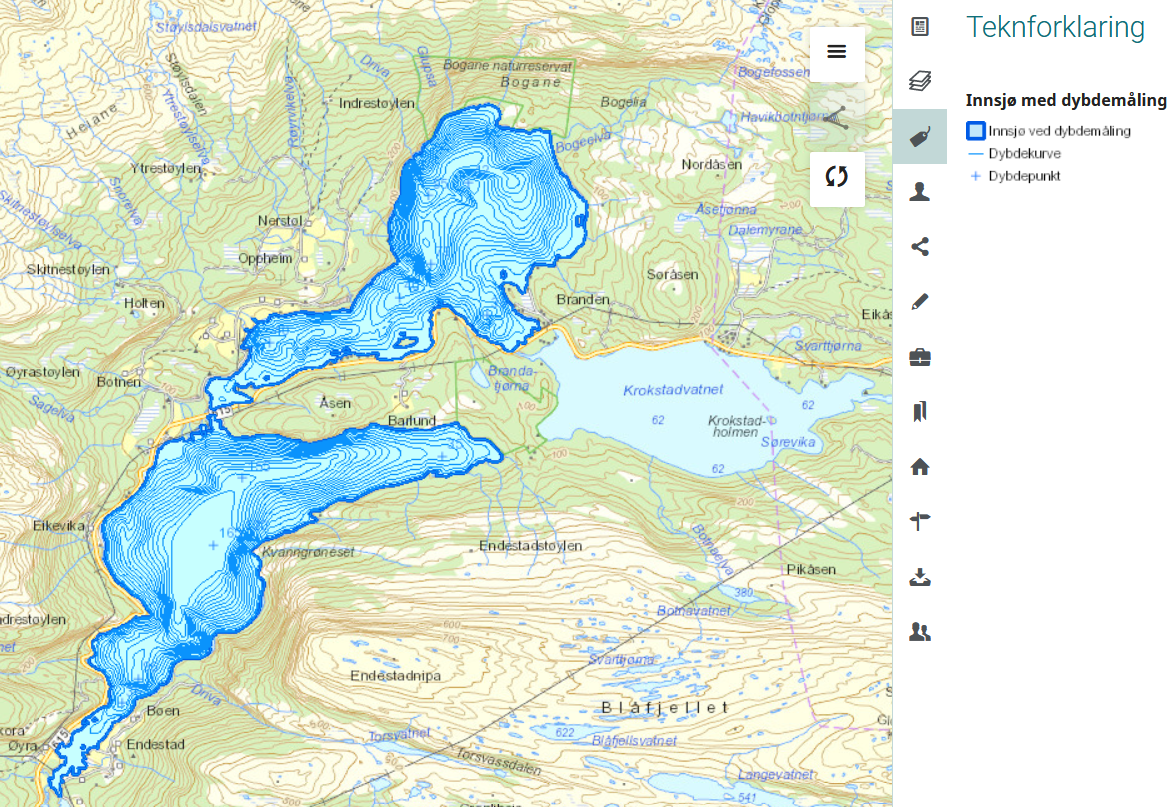This screenshot has height=807, width=1176.
Task: Open the map layers stack icon
Action: tap(920, 81)
